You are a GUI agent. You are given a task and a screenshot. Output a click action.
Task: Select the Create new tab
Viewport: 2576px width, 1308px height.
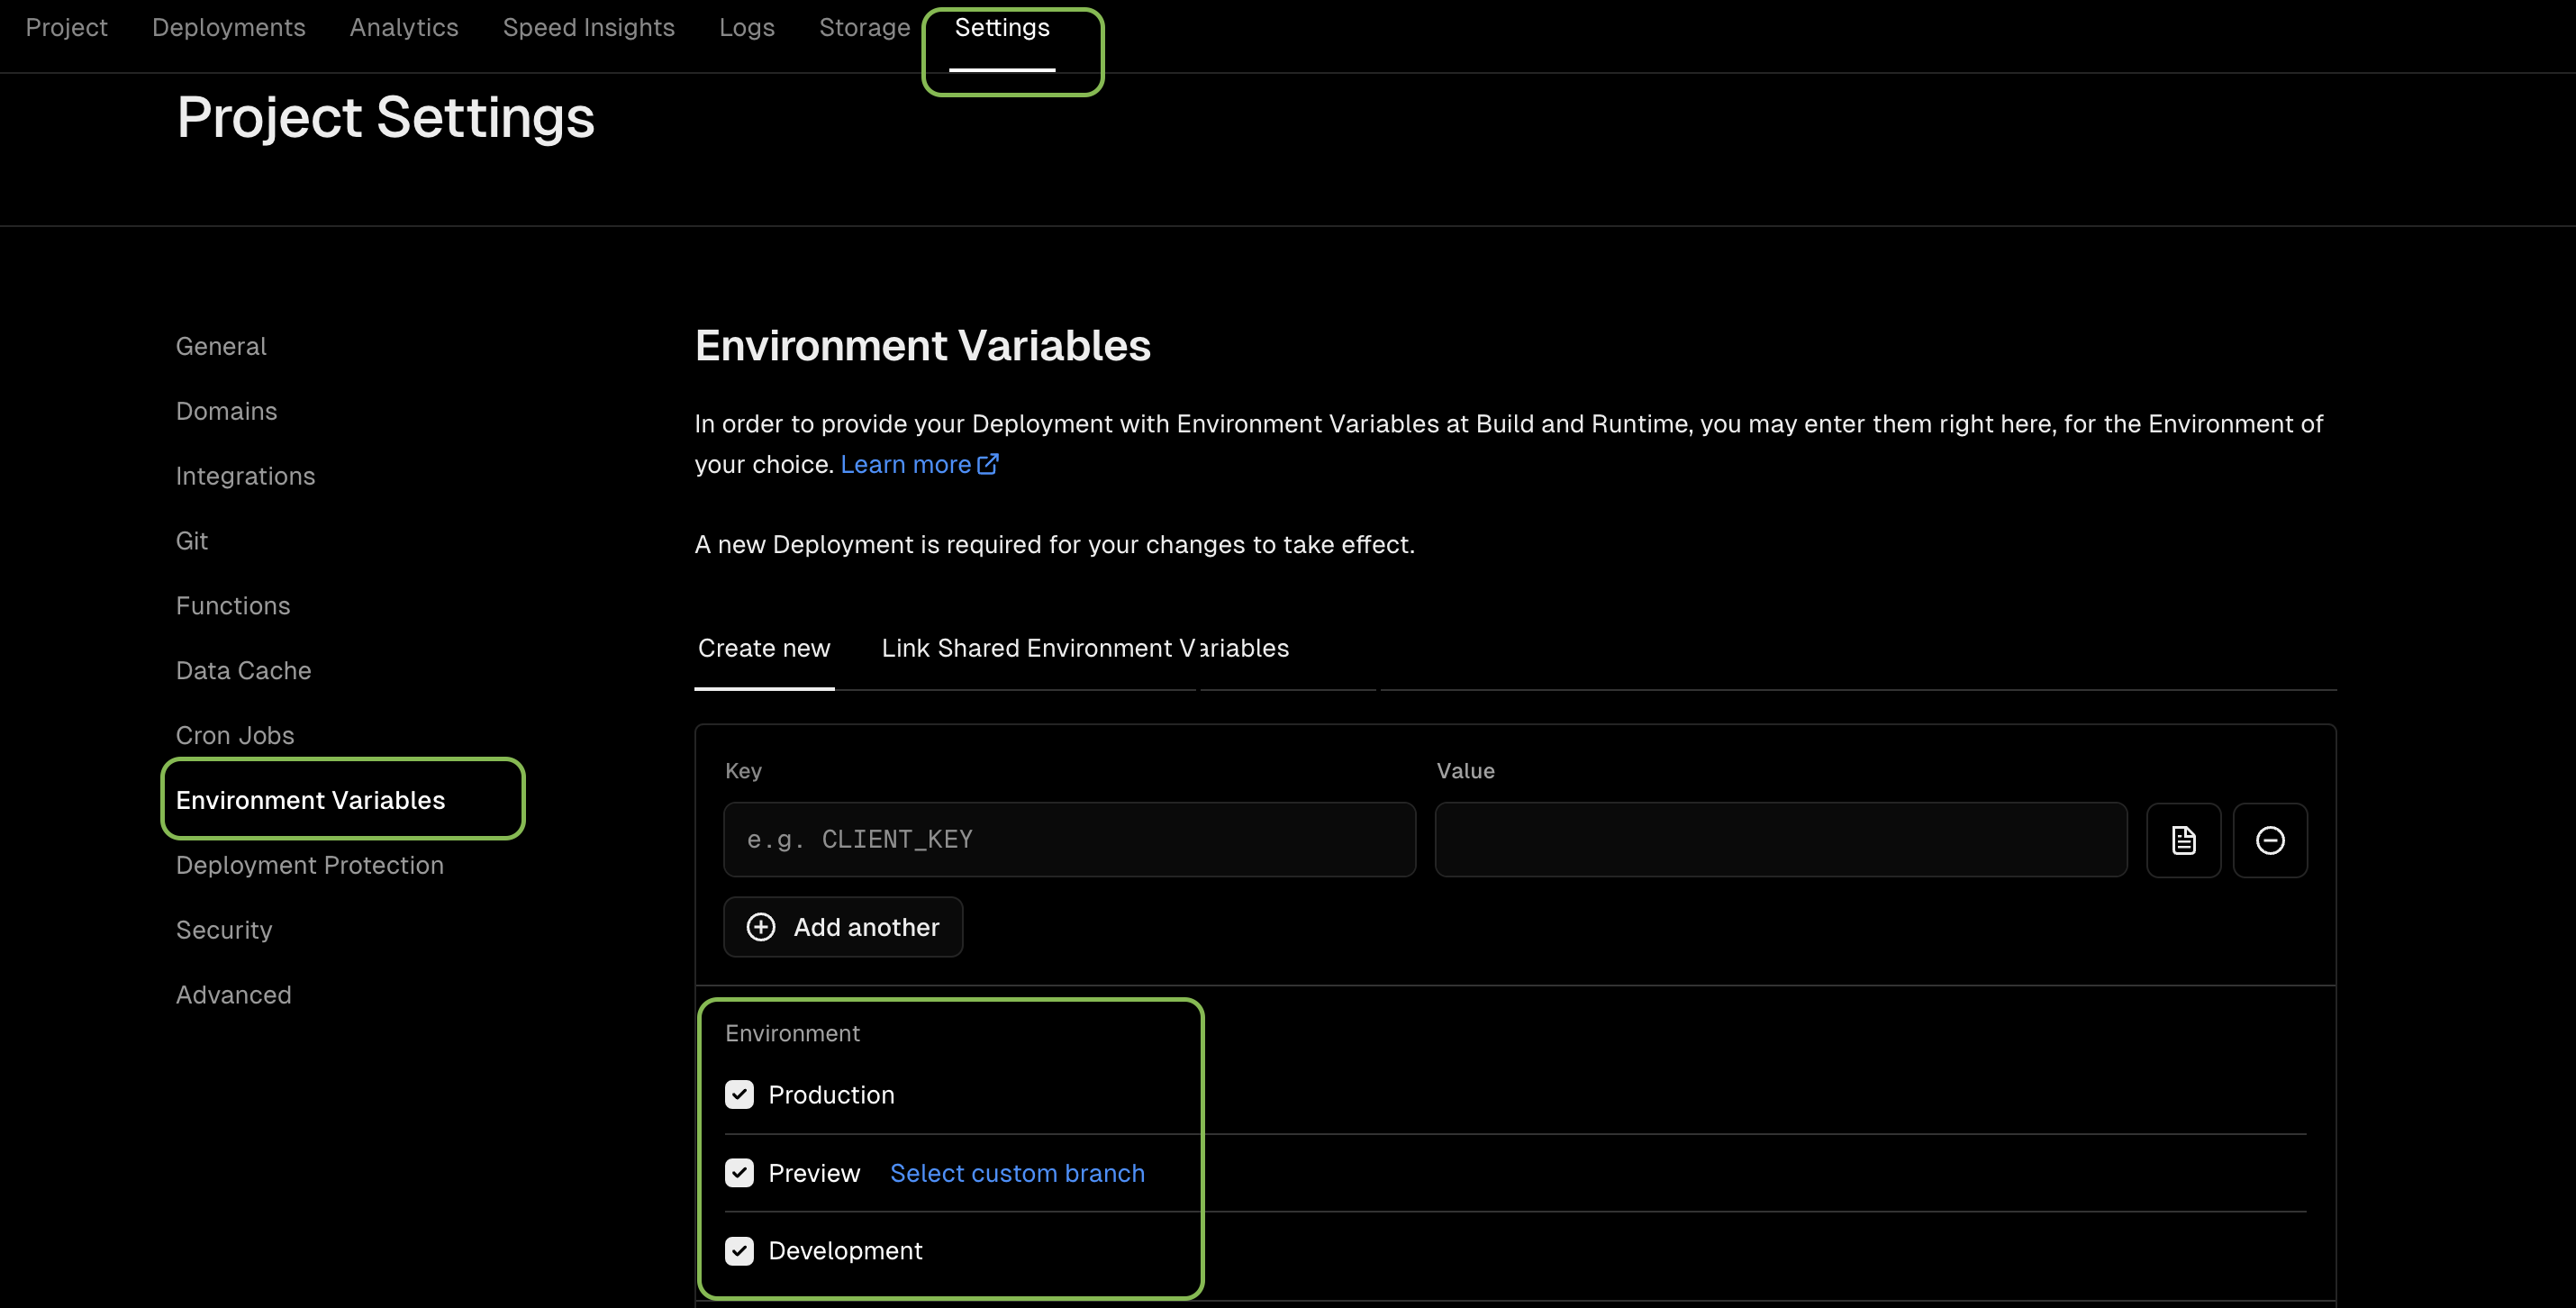click(763, 648)
